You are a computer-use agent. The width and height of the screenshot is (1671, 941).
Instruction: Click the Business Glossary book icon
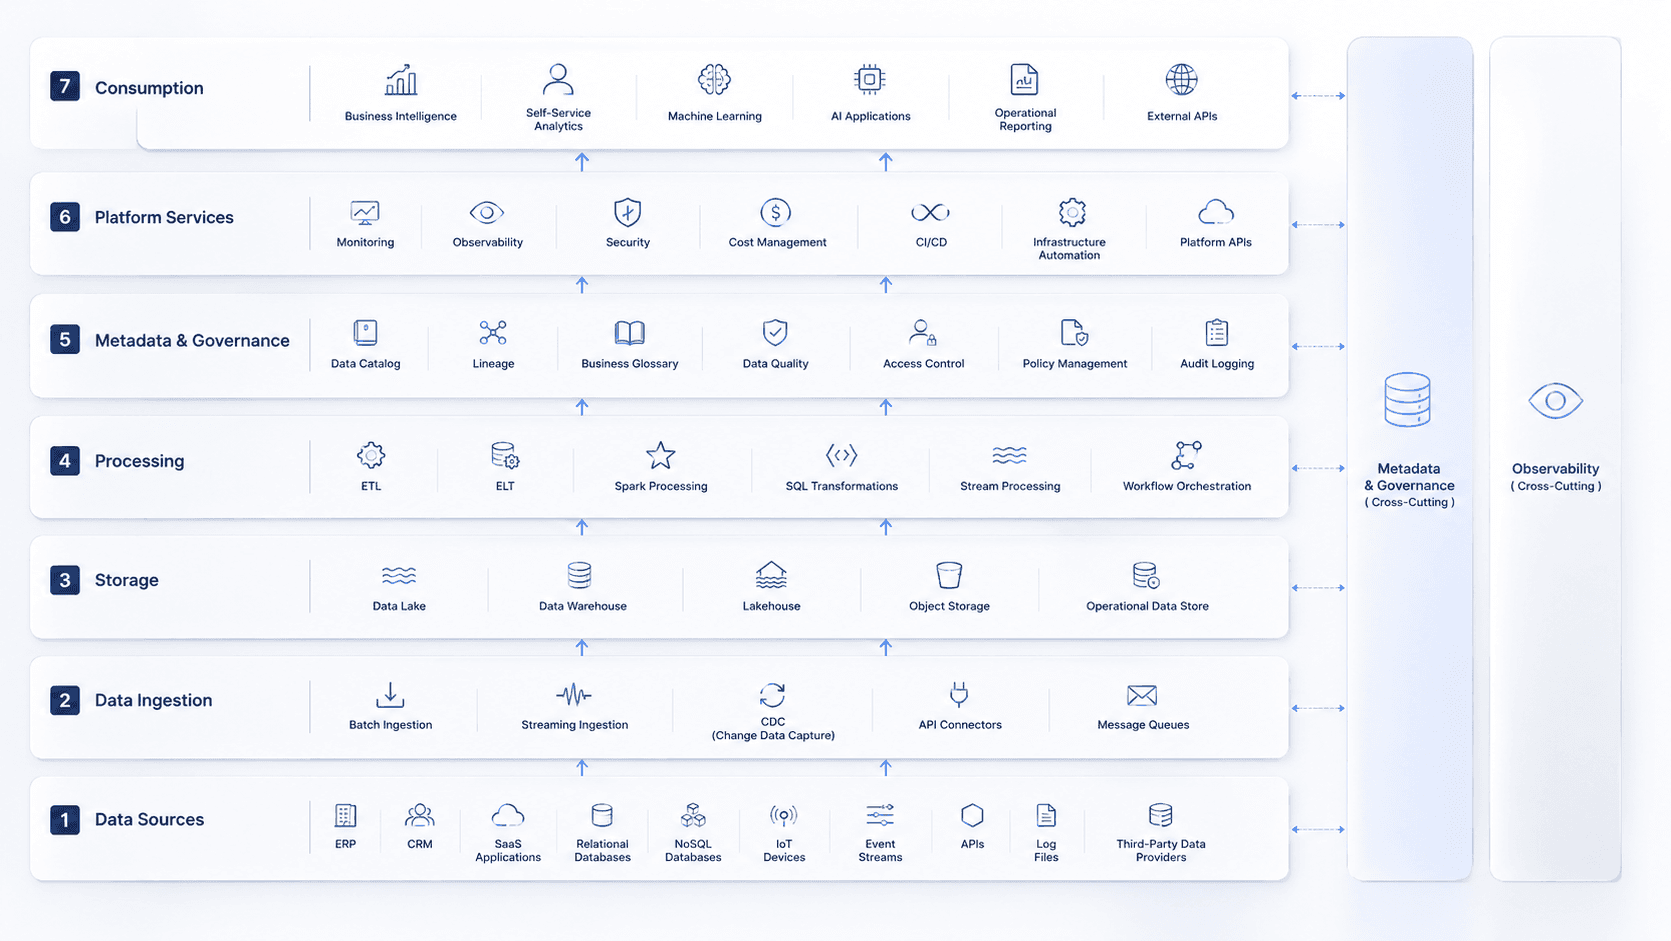(629, 332)
